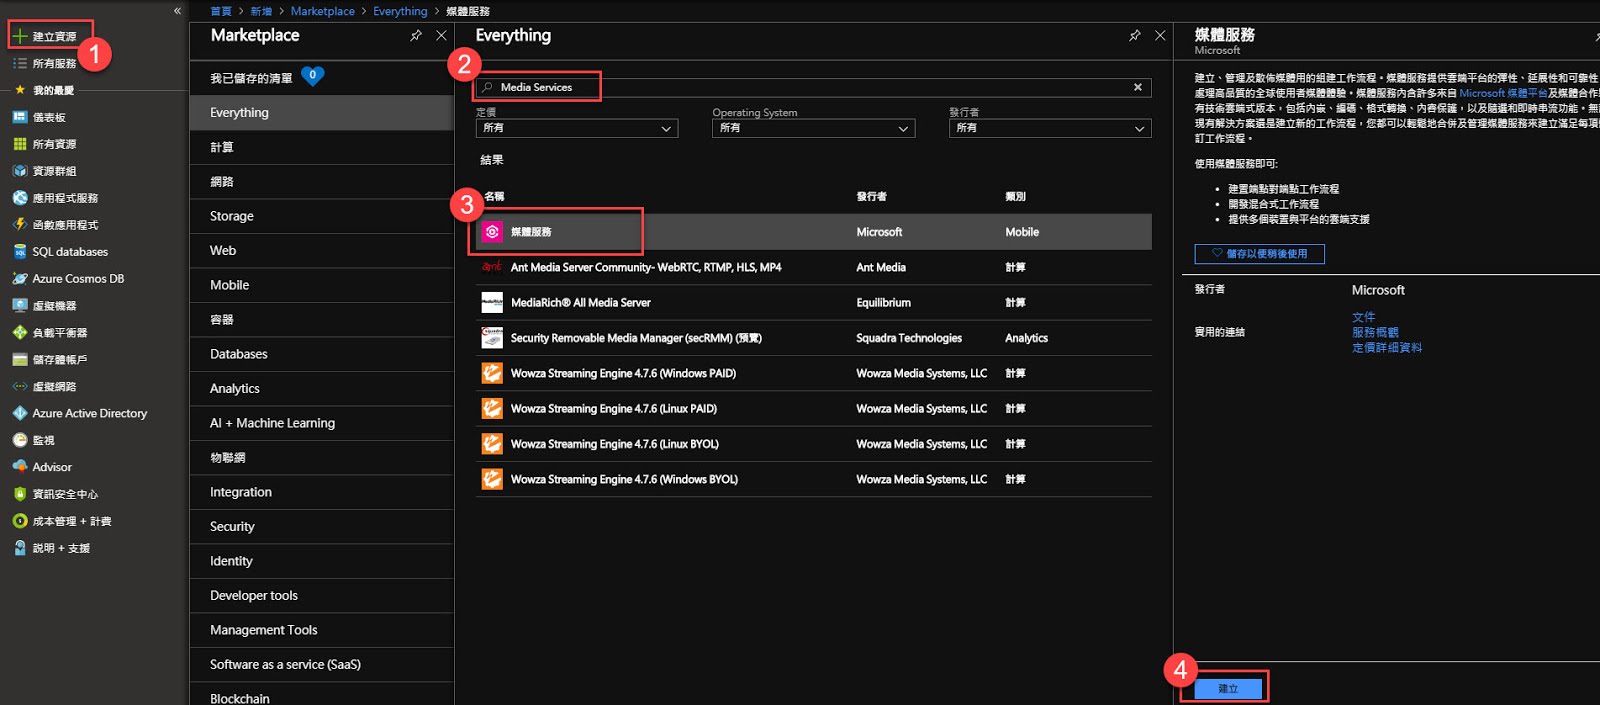
Task: Select the 計算 category
Action: pyautogui.click(x=322, y=147)
